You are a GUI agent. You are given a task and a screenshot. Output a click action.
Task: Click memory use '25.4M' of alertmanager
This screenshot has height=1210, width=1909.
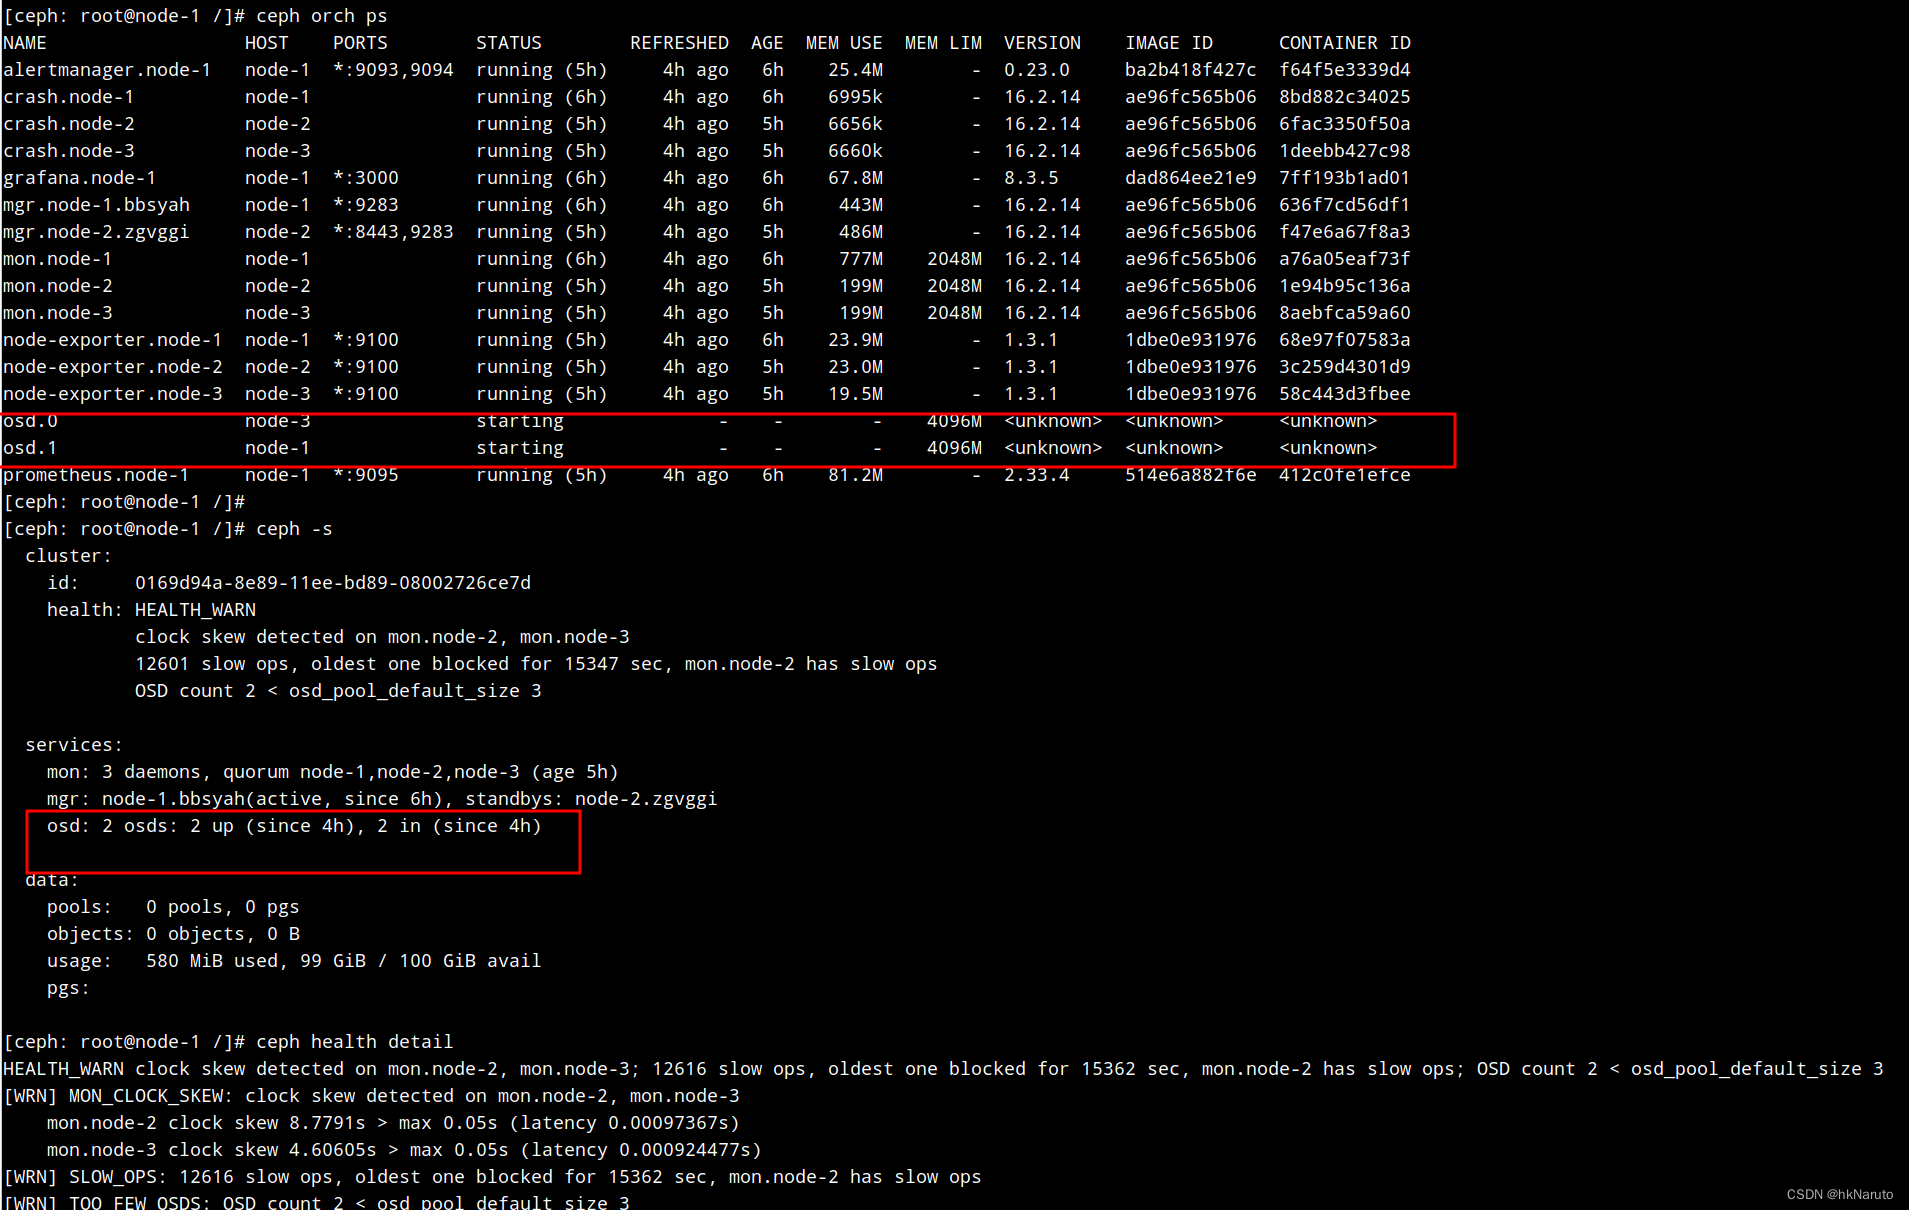click(855, 70)
